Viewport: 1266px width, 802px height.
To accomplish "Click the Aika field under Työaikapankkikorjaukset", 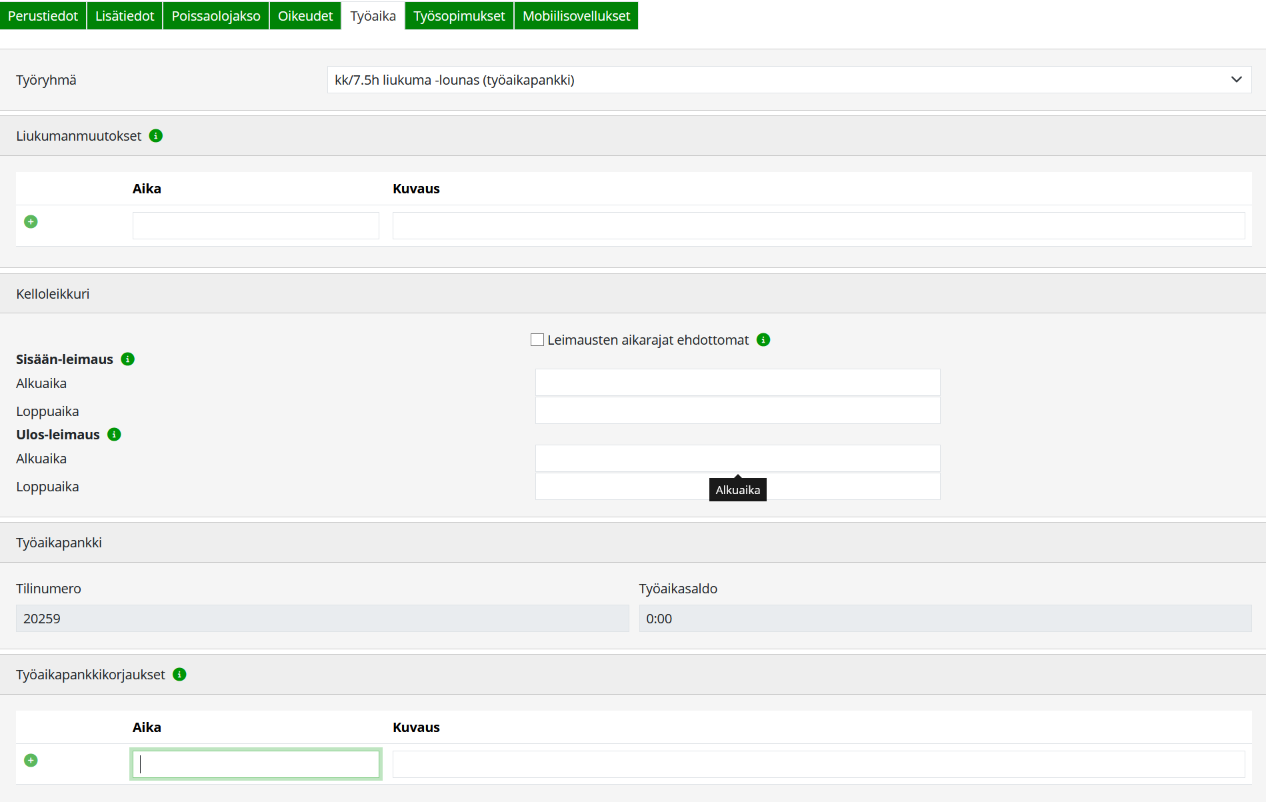I will [x=256, y=764].
